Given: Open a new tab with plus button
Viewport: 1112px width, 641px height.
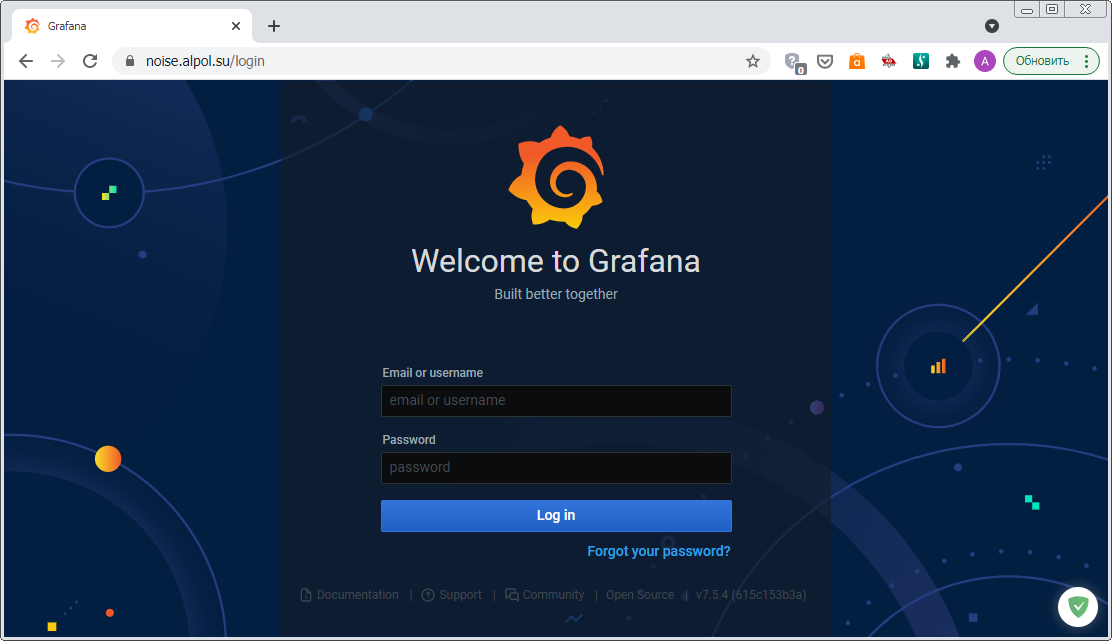Looking at the screenshot, I should 274,26.
